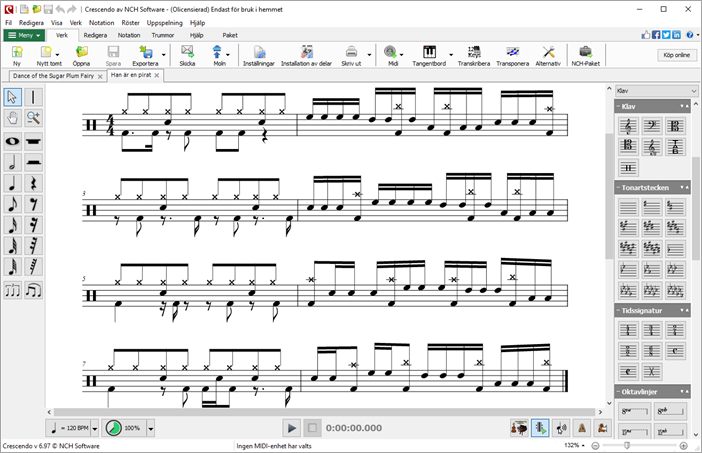Click the zoom slider handle
702x453 pixels.
[627, 445]
